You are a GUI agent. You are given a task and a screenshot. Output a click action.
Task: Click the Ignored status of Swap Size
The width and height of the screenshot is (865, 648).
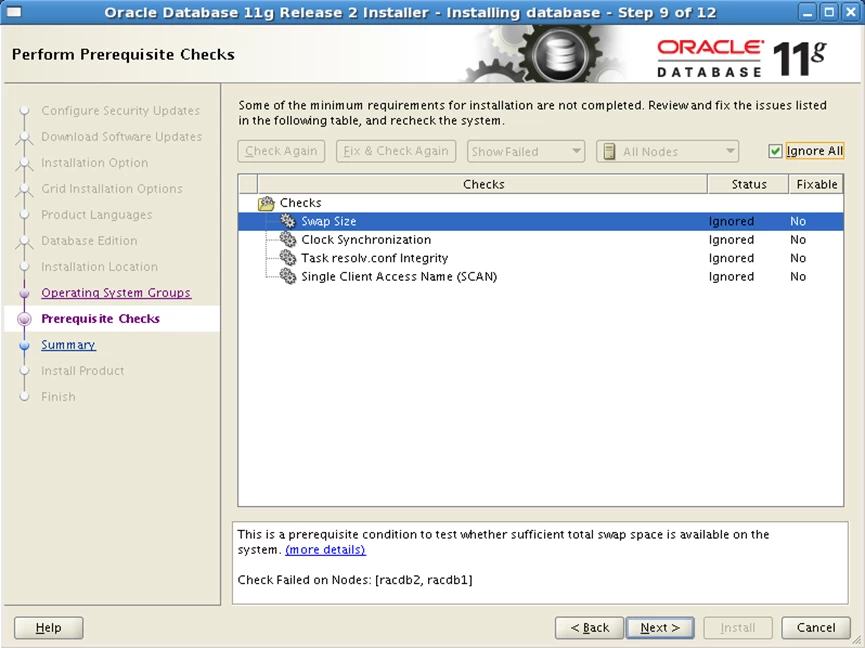[x=731, y=221]
